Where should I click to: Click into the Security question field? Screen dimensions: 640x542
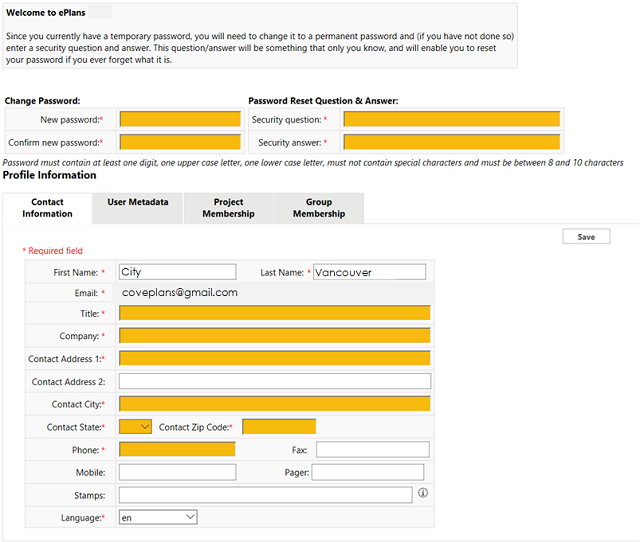[451, 119]
